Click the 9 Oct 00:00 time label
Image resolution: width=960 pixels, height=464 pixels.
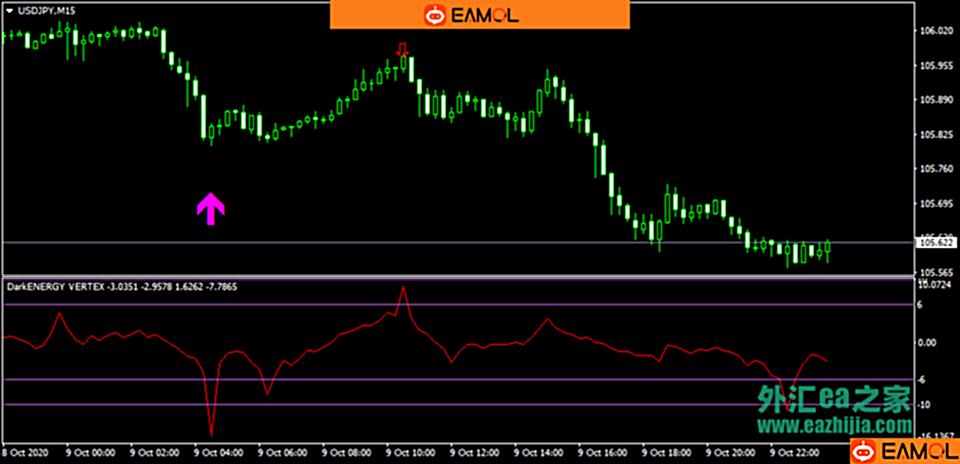coord(91,454)
